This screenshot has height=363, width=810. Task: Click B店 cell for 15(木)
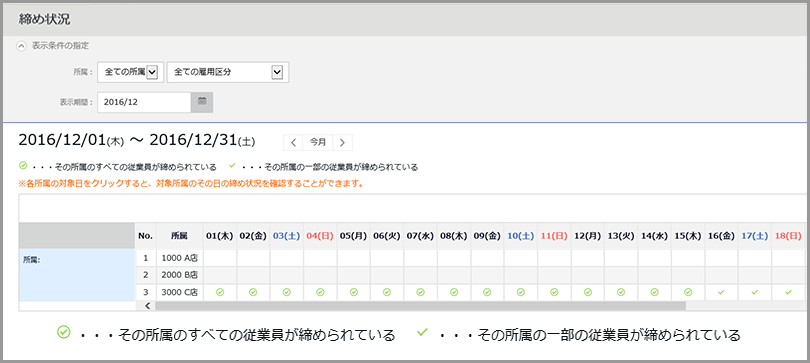(x=688, y=275)
